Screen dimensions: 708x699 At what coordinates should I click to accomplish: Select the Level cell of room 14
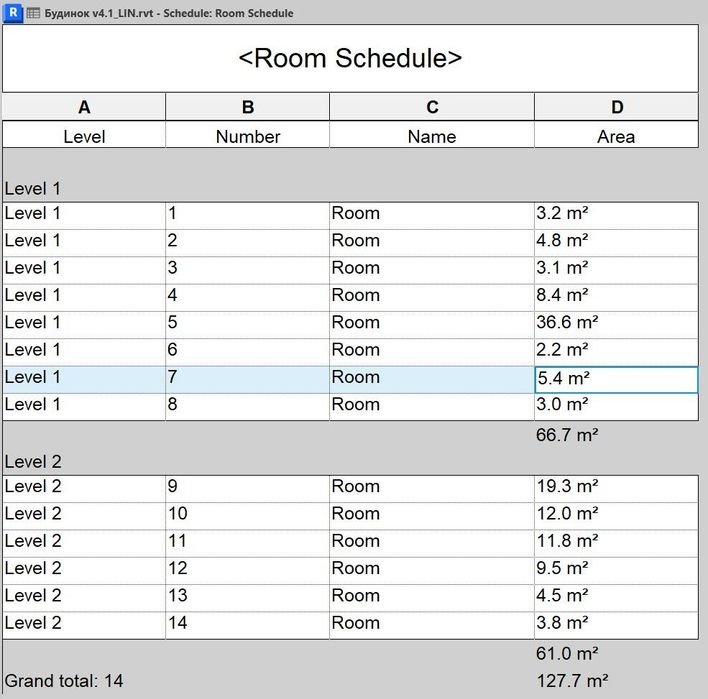pos(84,625)
